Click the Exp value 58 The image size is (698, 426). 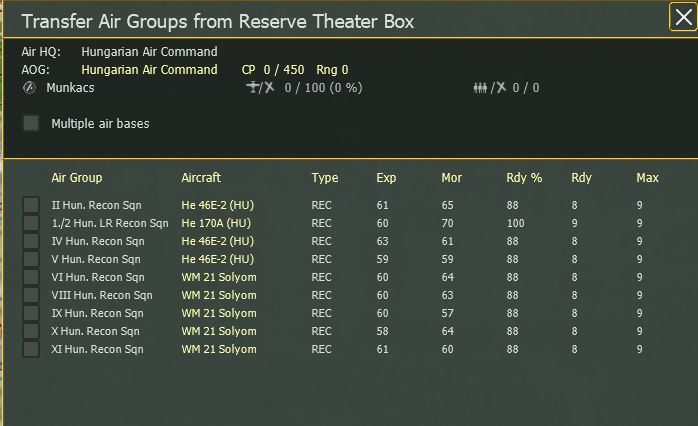pyautogui.click(x=382, y=331)
